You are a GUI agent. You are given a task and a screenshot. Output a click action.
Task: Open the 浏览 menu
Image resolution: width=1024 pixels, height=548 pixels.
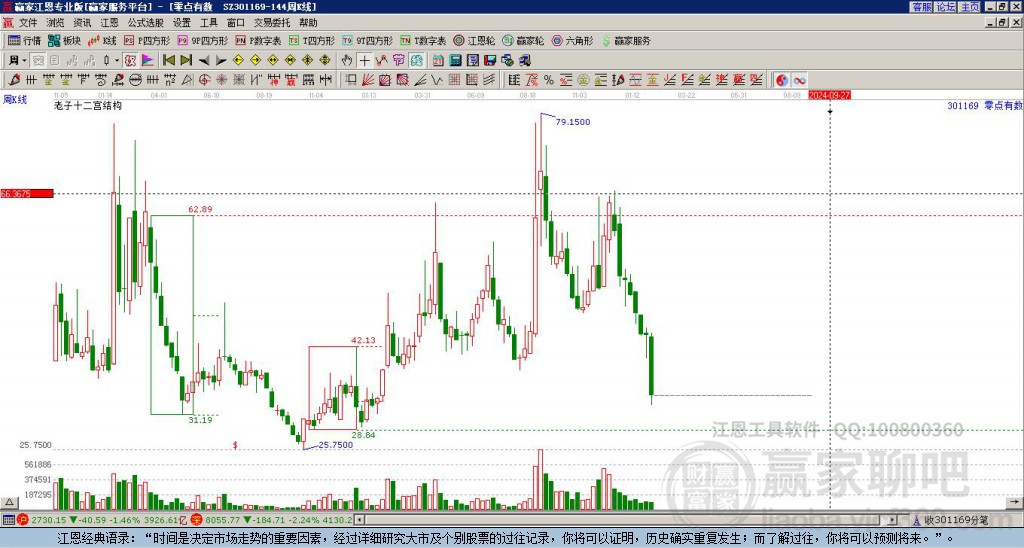tap(55, 23)
